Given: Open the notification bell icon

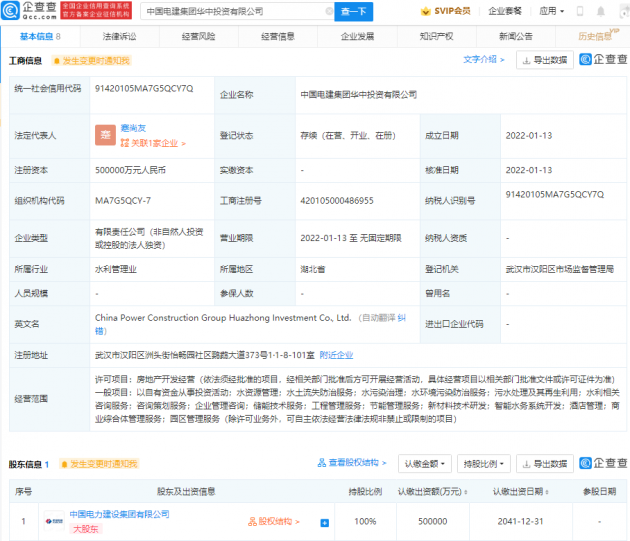Looking at the screenshot, I should point(601,11).
